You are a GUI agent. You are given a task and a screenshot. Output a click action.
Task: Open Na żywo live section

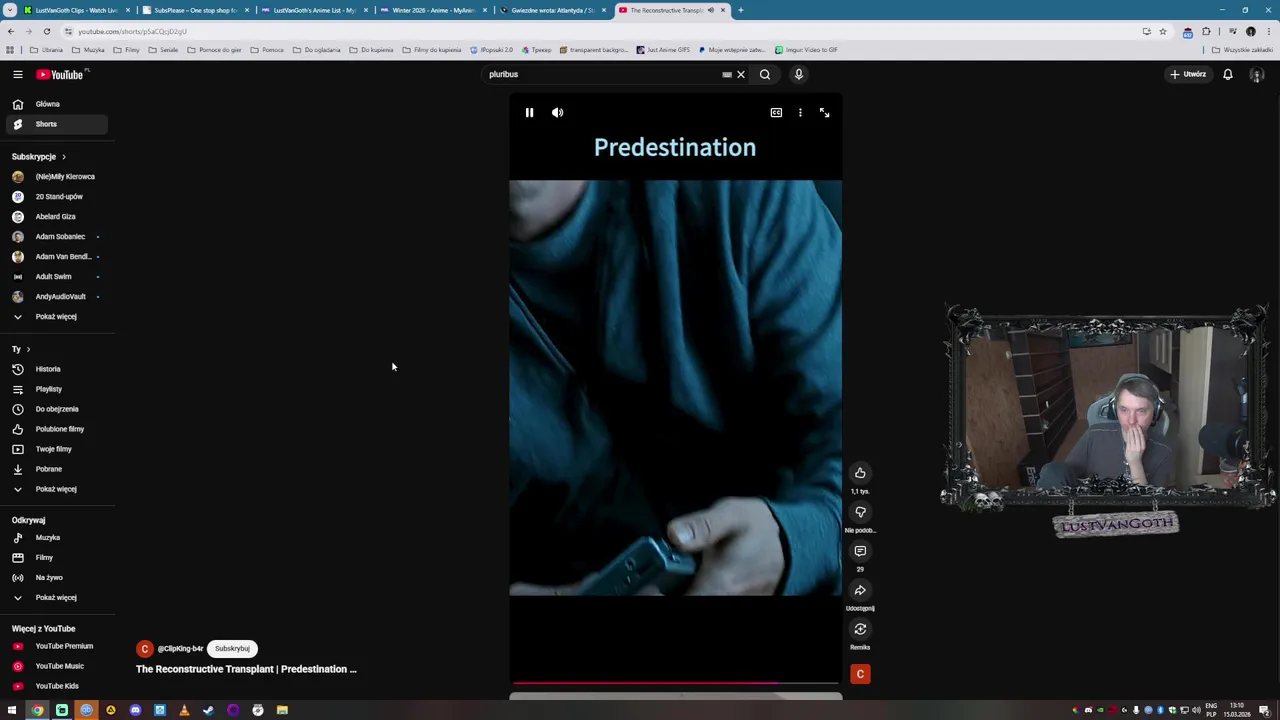pos(56,578)
